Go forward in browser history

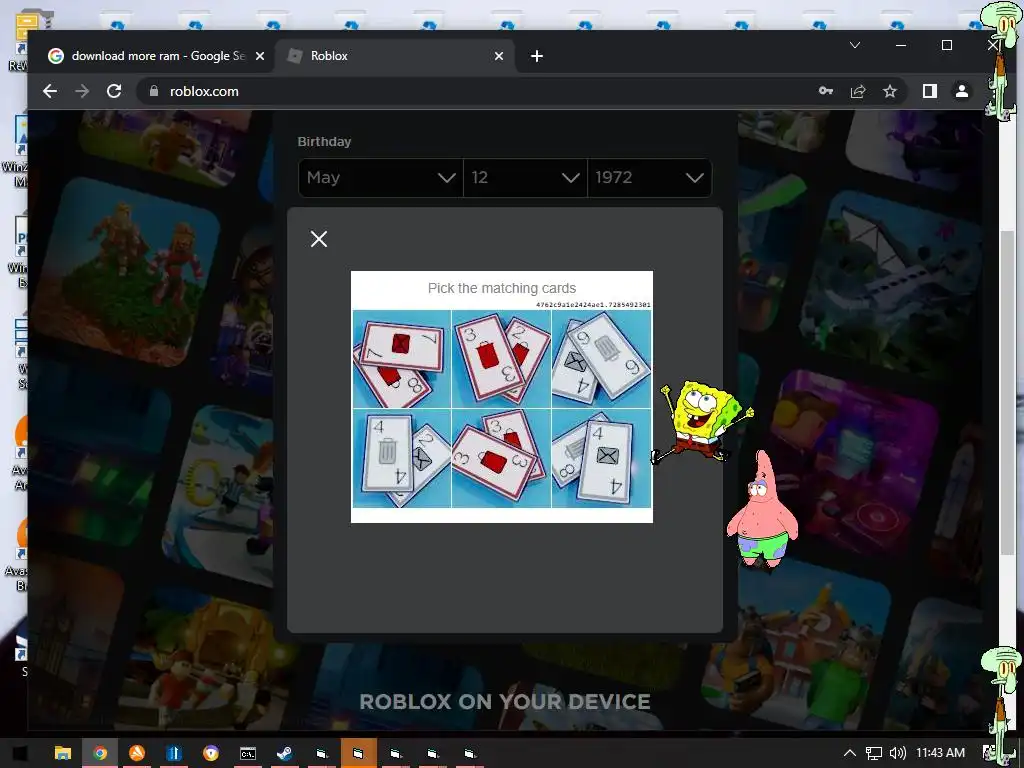82,91
